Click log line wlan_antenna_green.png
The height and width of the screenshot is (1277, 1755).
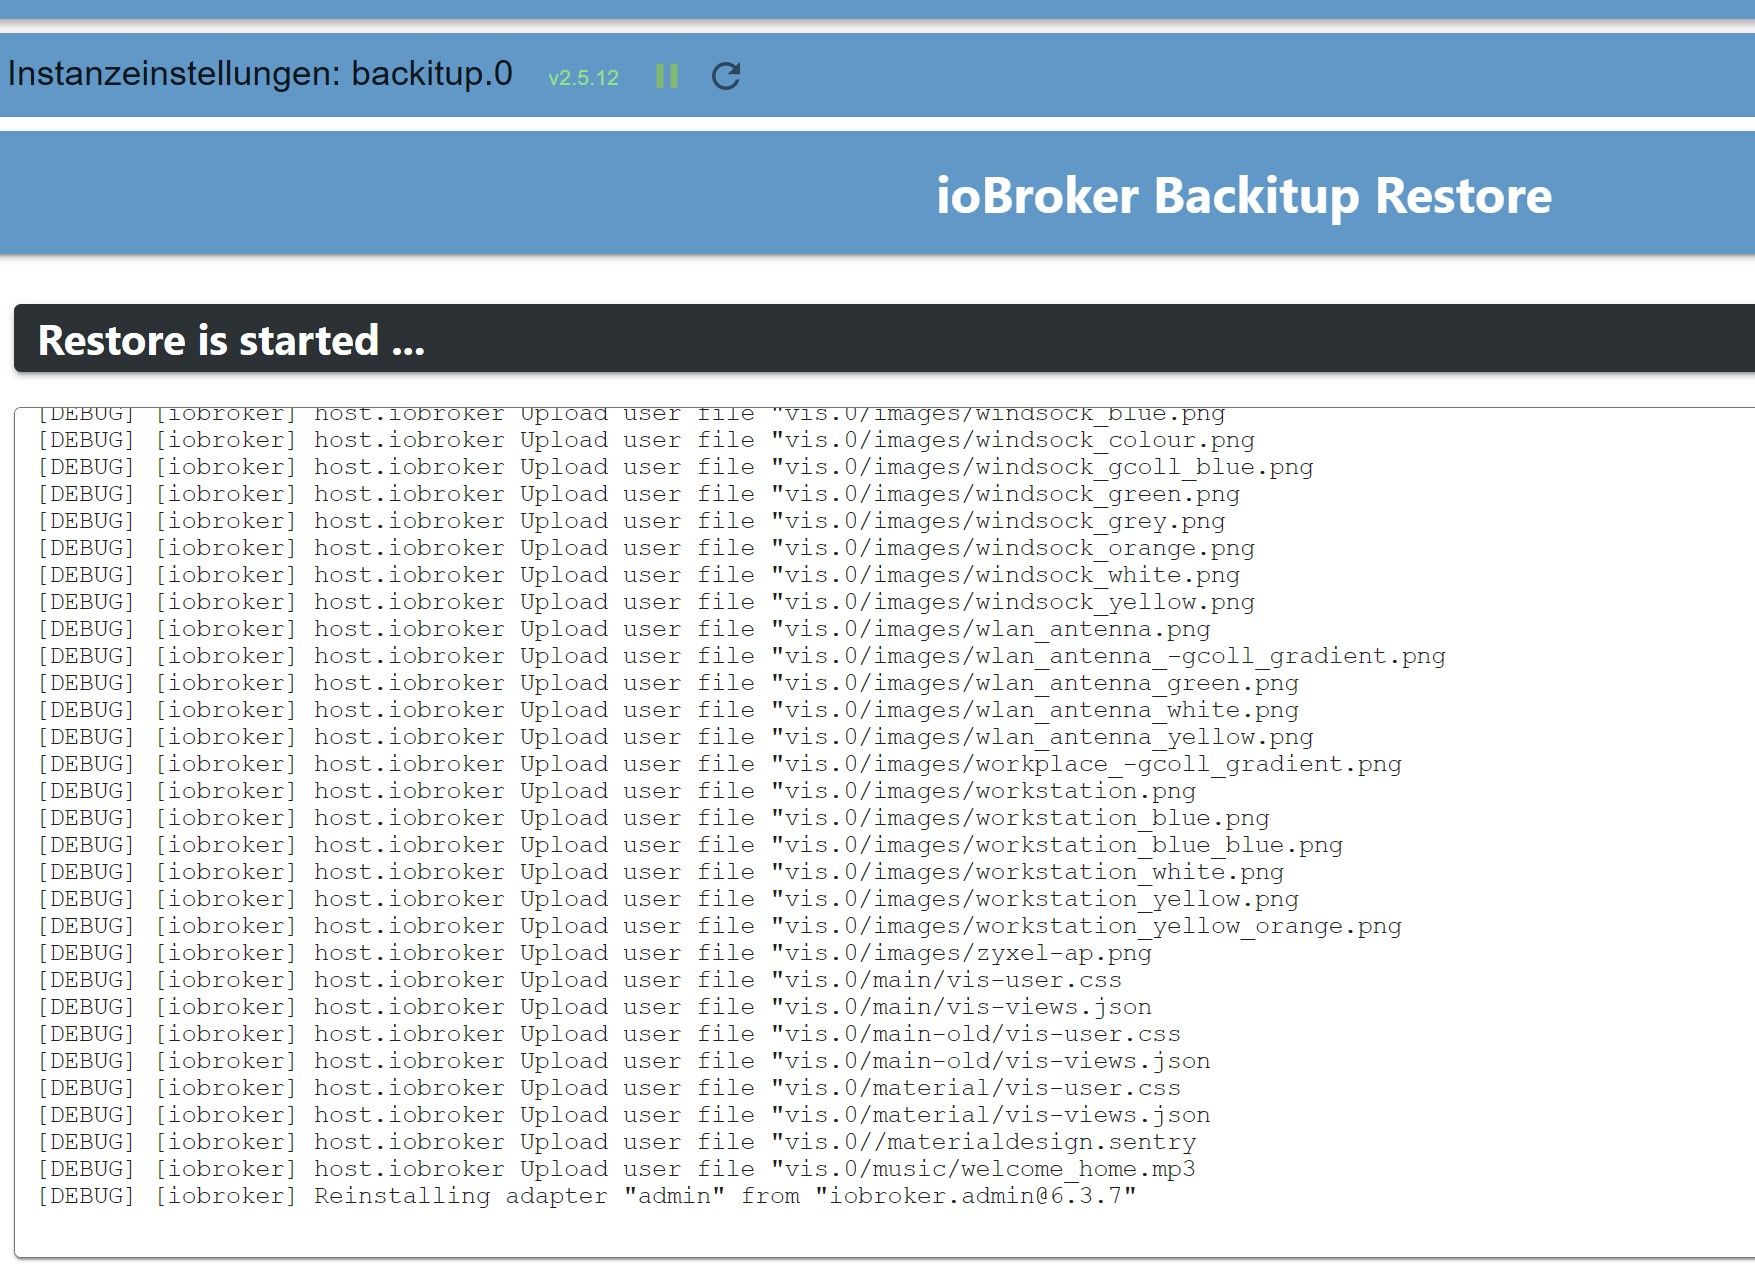coord(668,683)
